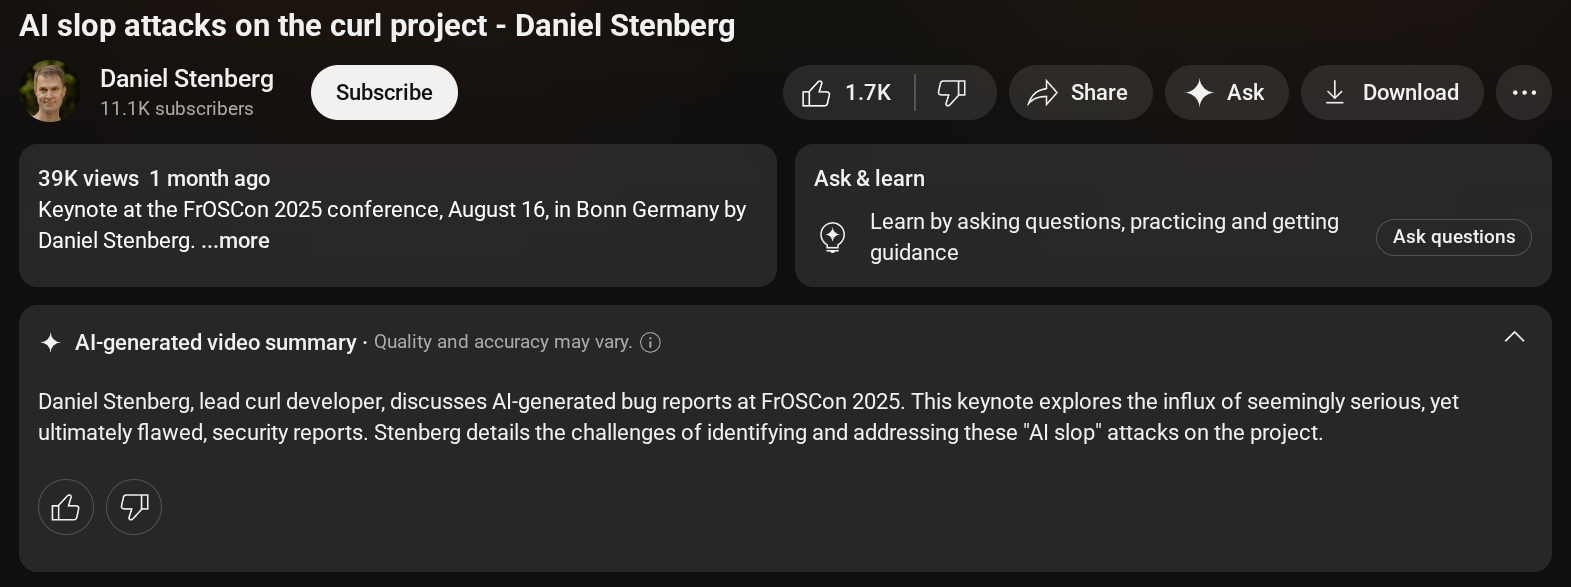
Task: Rate the AI summary thumbs down
Action: 134,507
